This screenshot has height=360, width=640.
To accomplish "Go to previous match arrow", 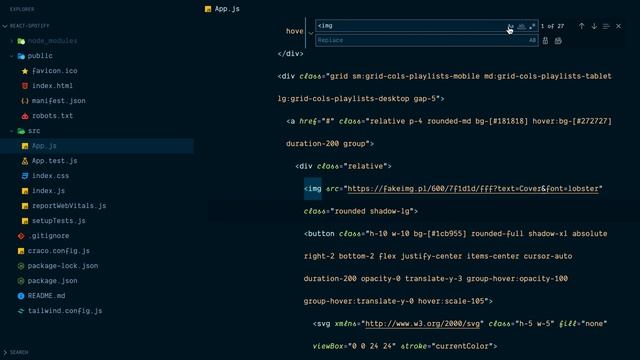I will click(x=581, y=26).
